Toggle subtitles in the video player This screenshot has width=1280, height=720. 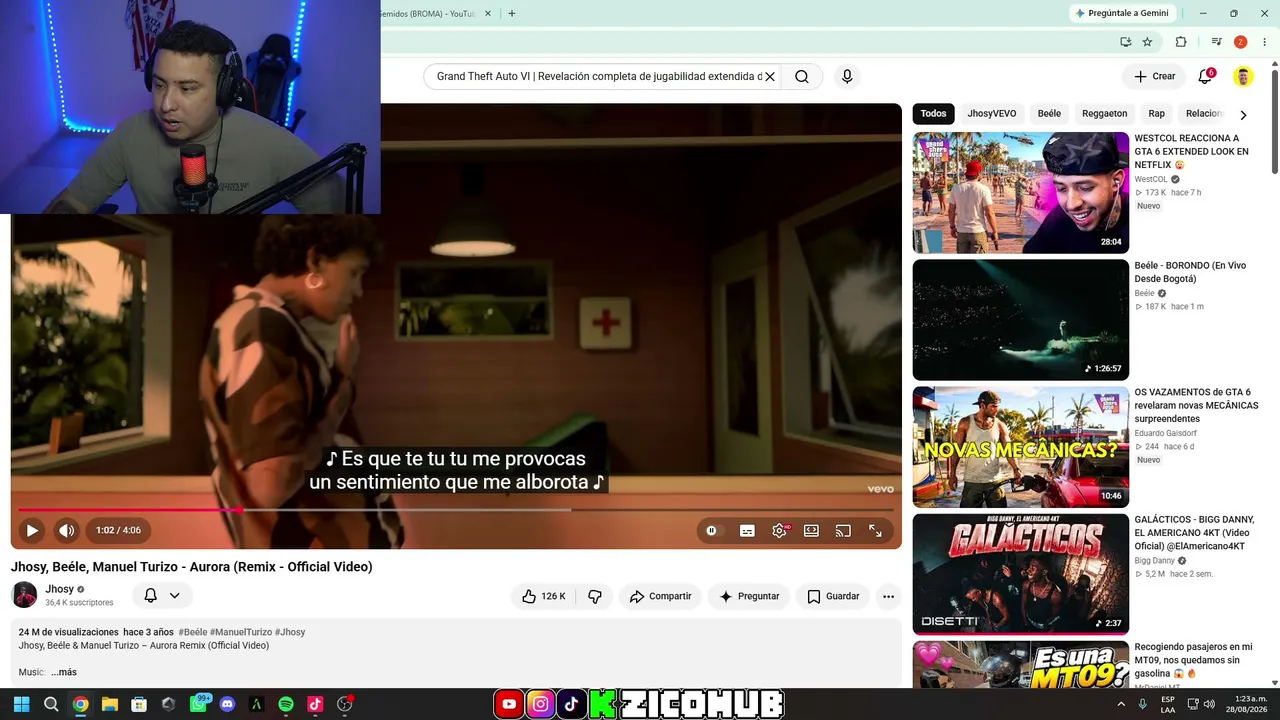pos(747,531)
